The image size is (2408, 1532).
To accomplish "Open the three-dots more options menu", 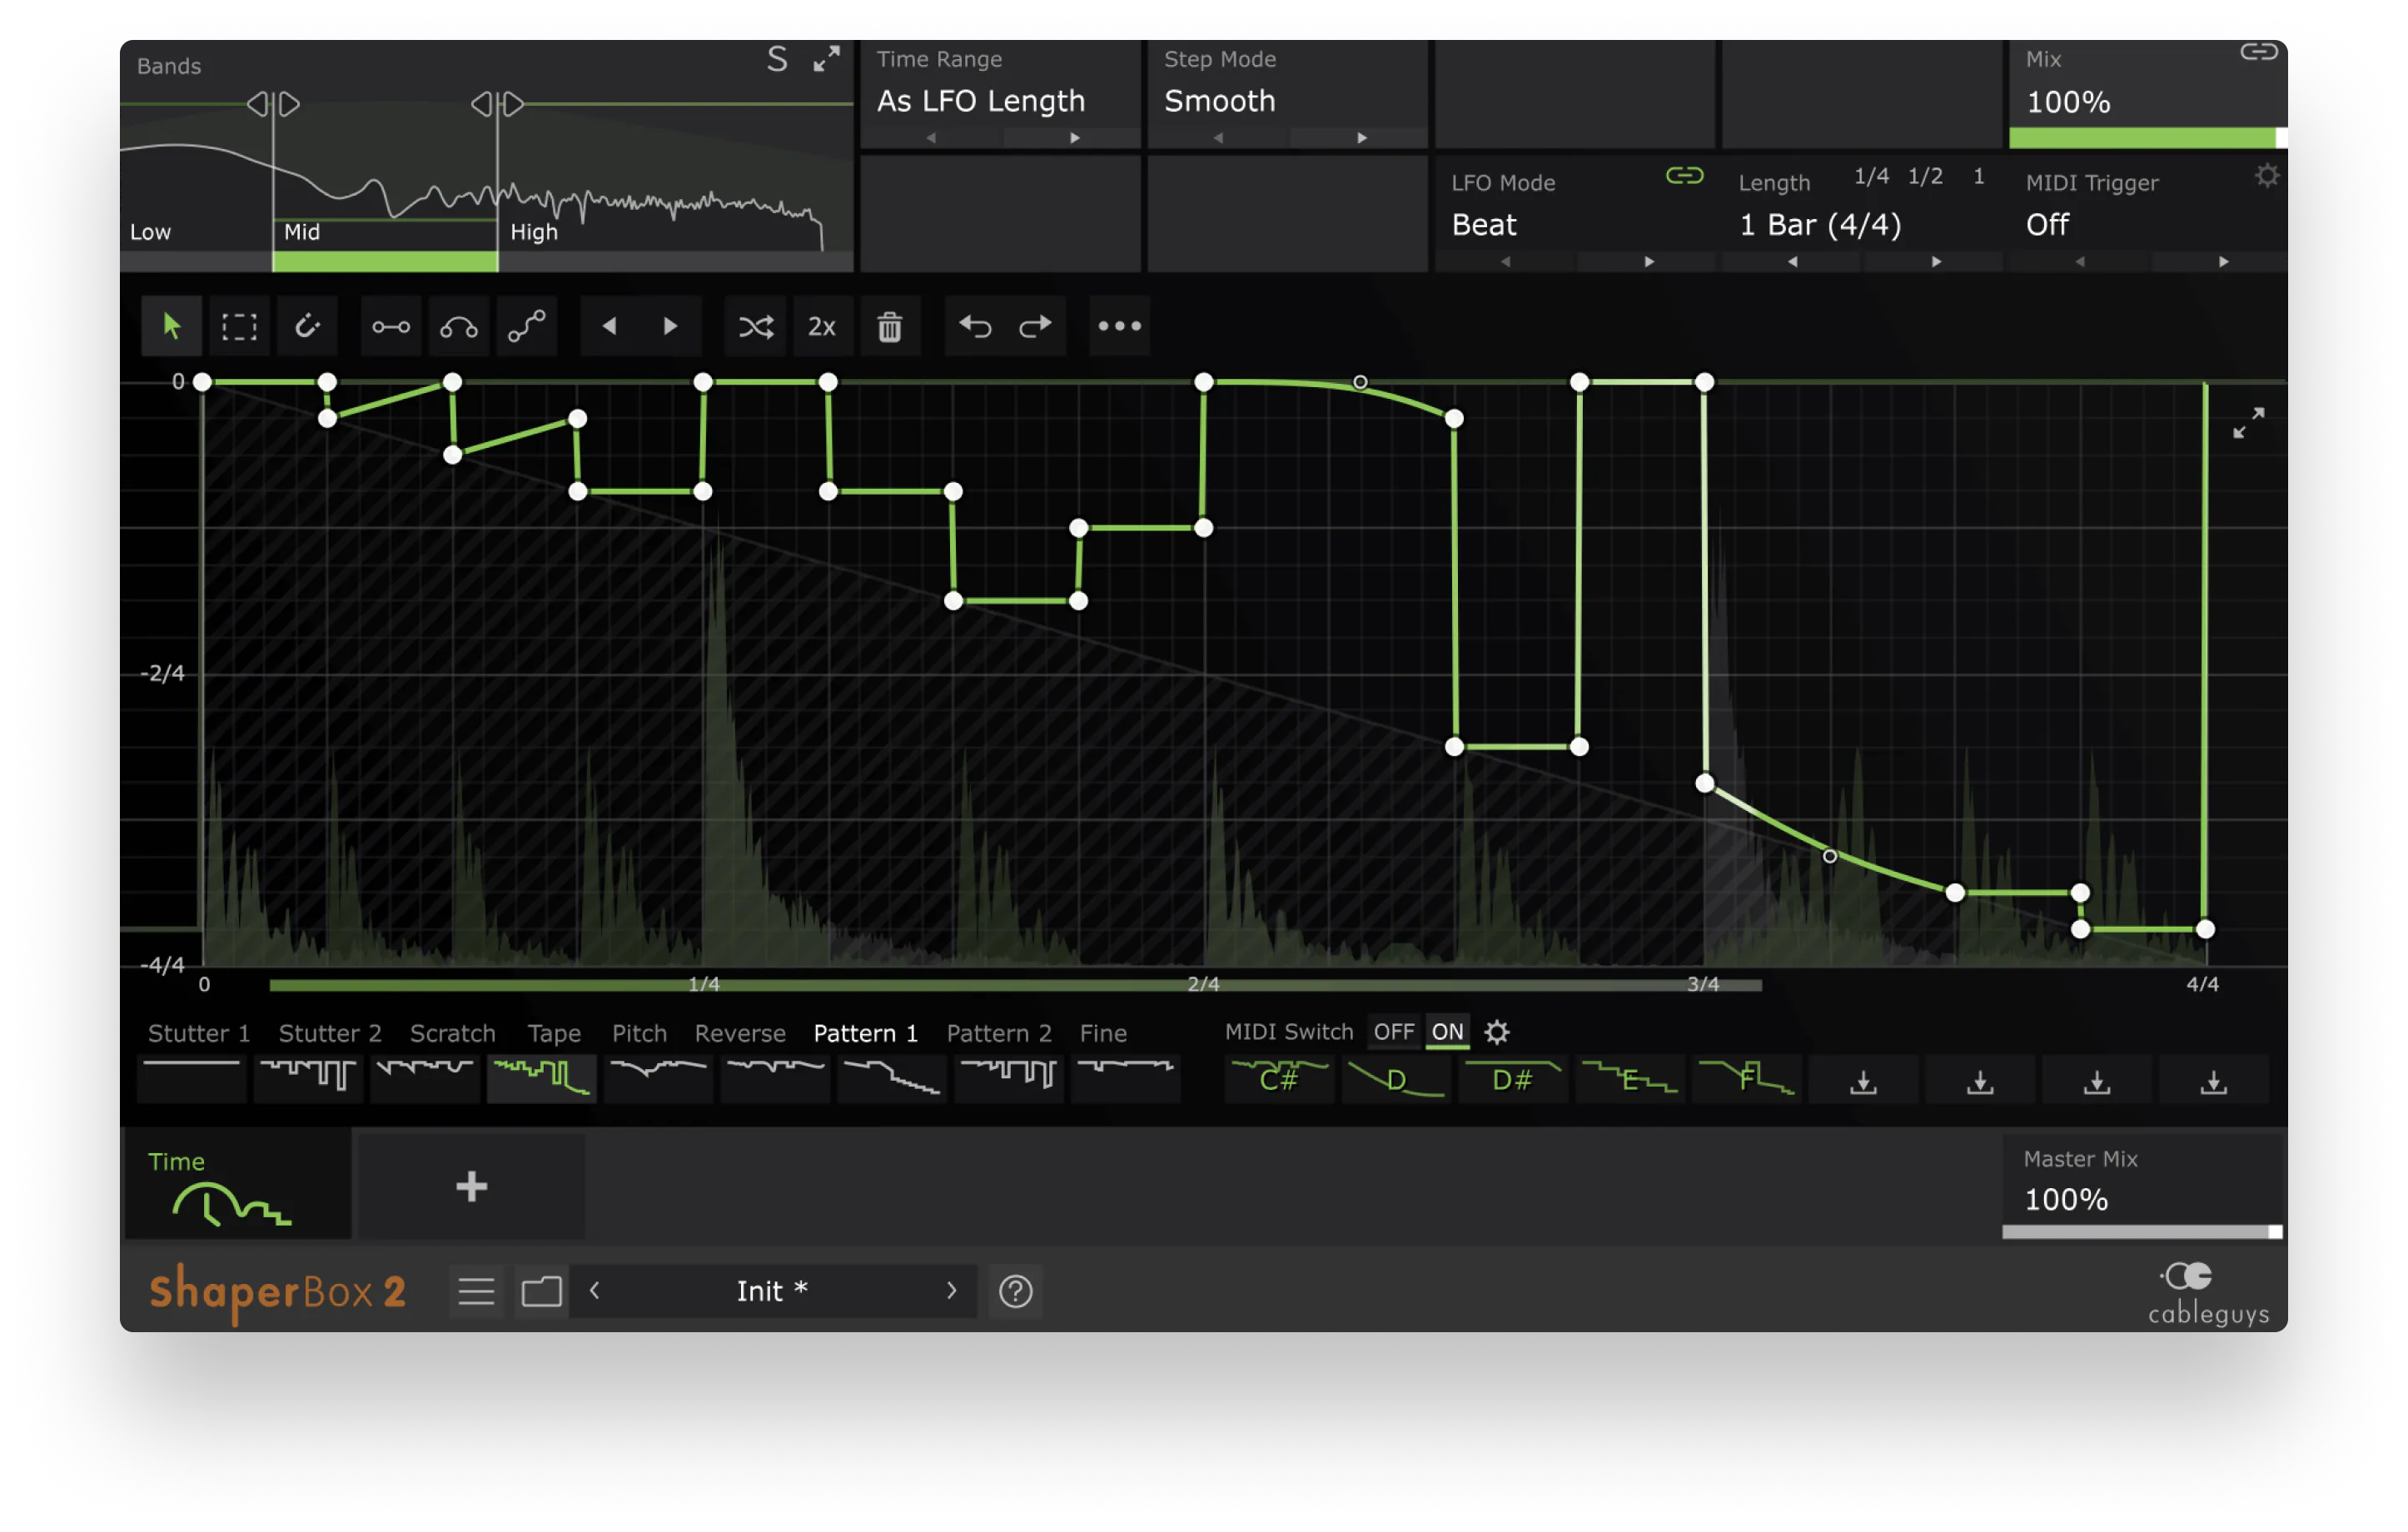I will click(x=1119, y=326).
